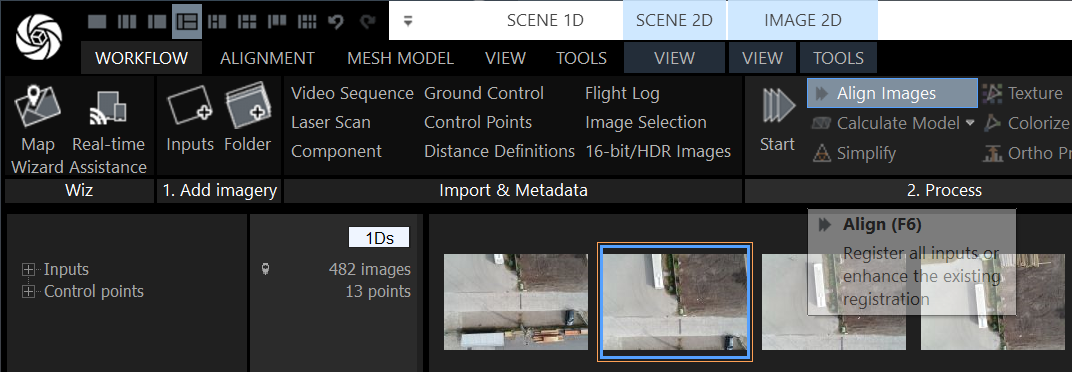Open the SCENE 1D context tab
The image size is (1072, 372).
coord(545,20)
